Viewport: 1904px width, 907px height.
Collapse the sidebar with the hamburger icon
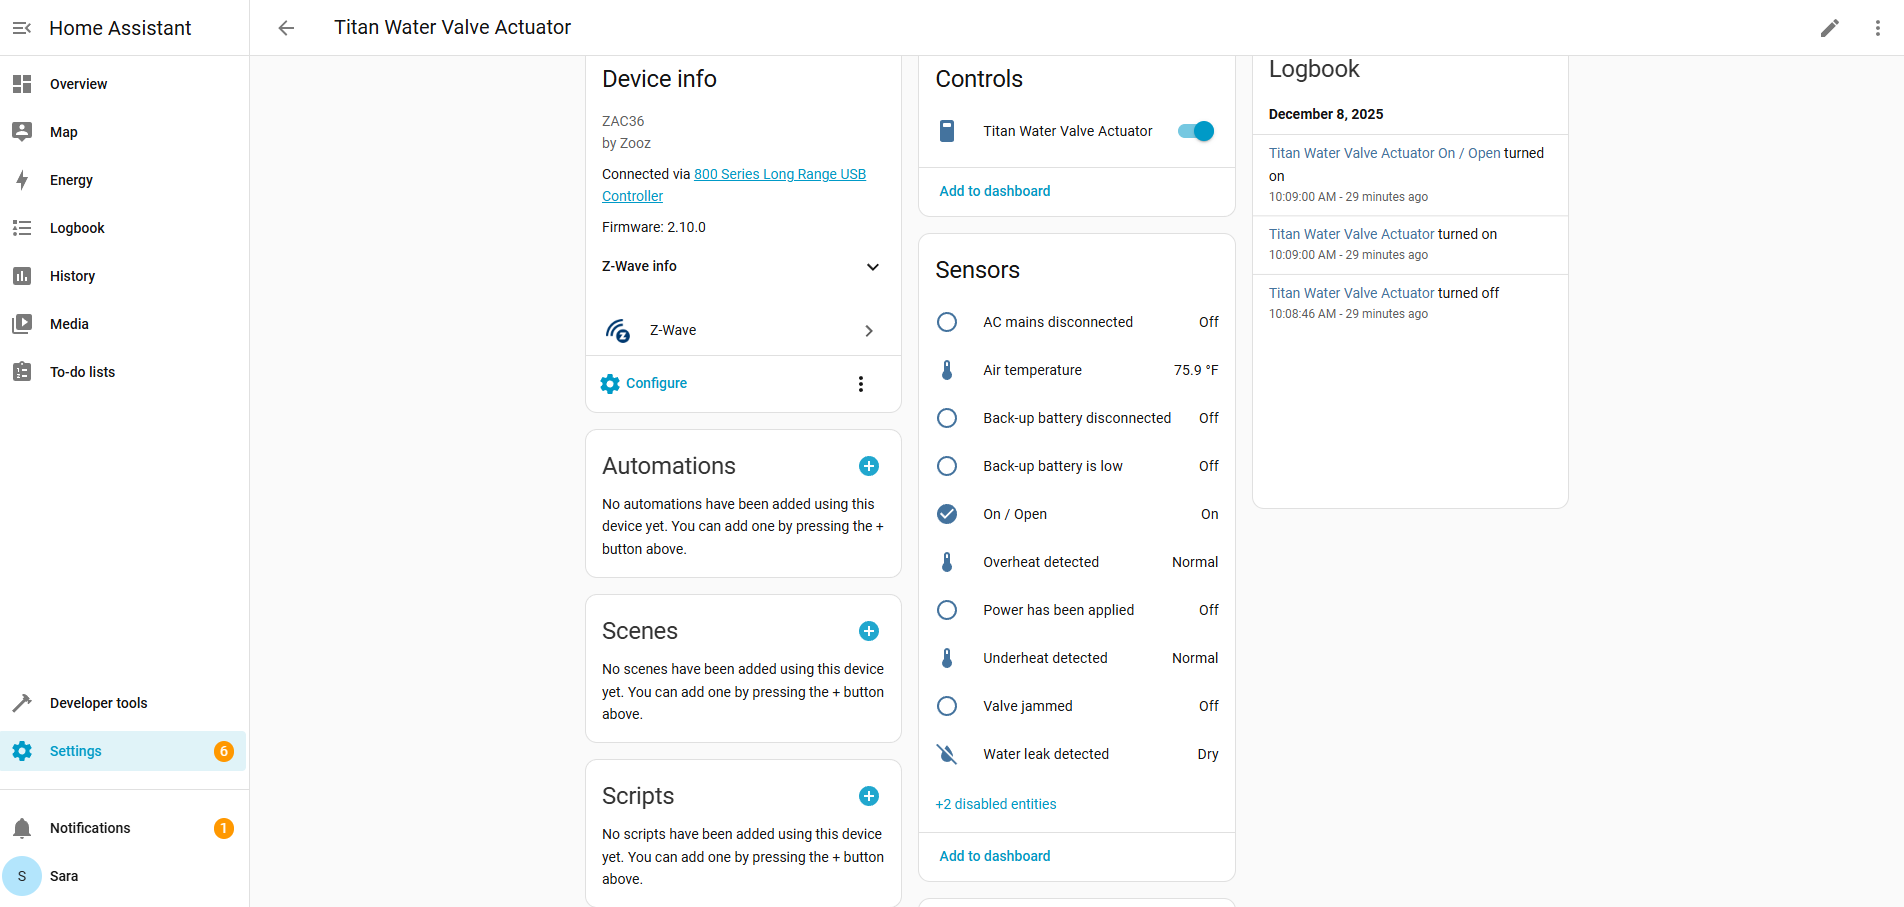(x=22, y=28)
